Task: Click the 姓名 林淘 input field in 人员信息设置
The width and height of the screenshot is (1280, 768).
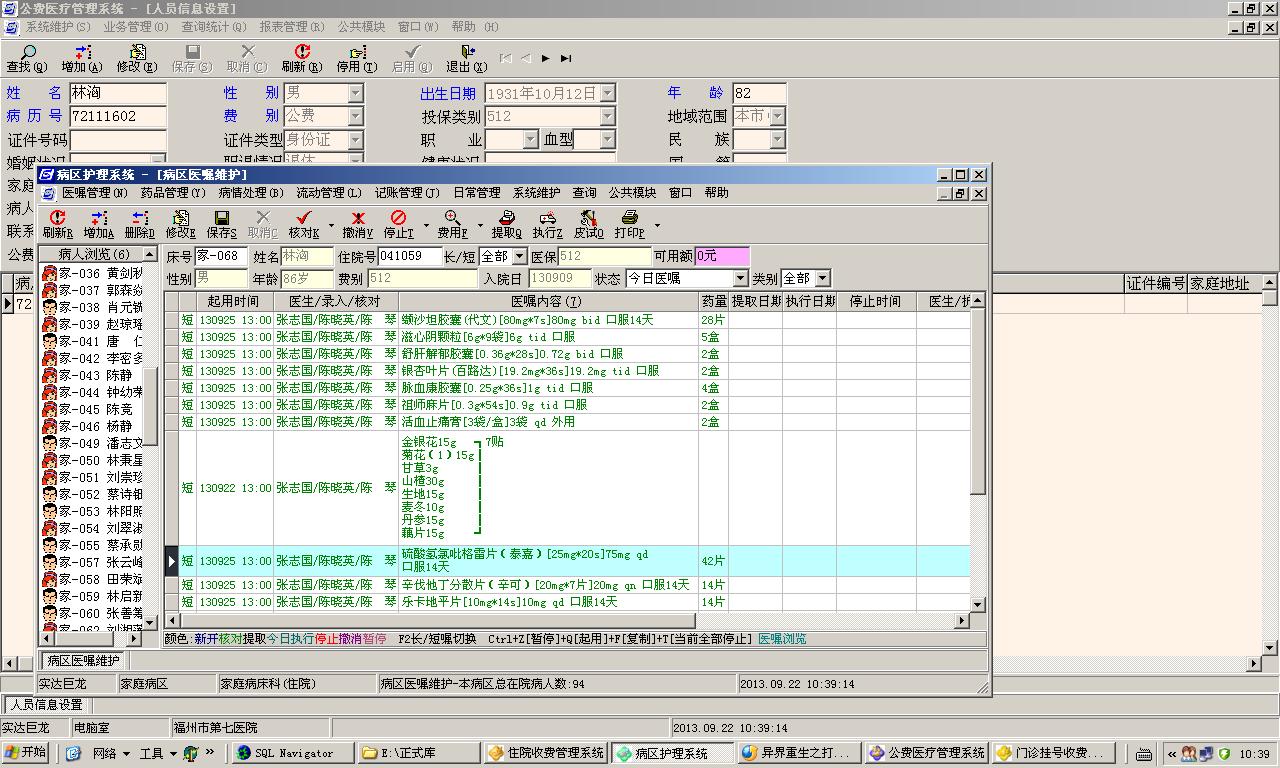Action: tap(117, 93)
